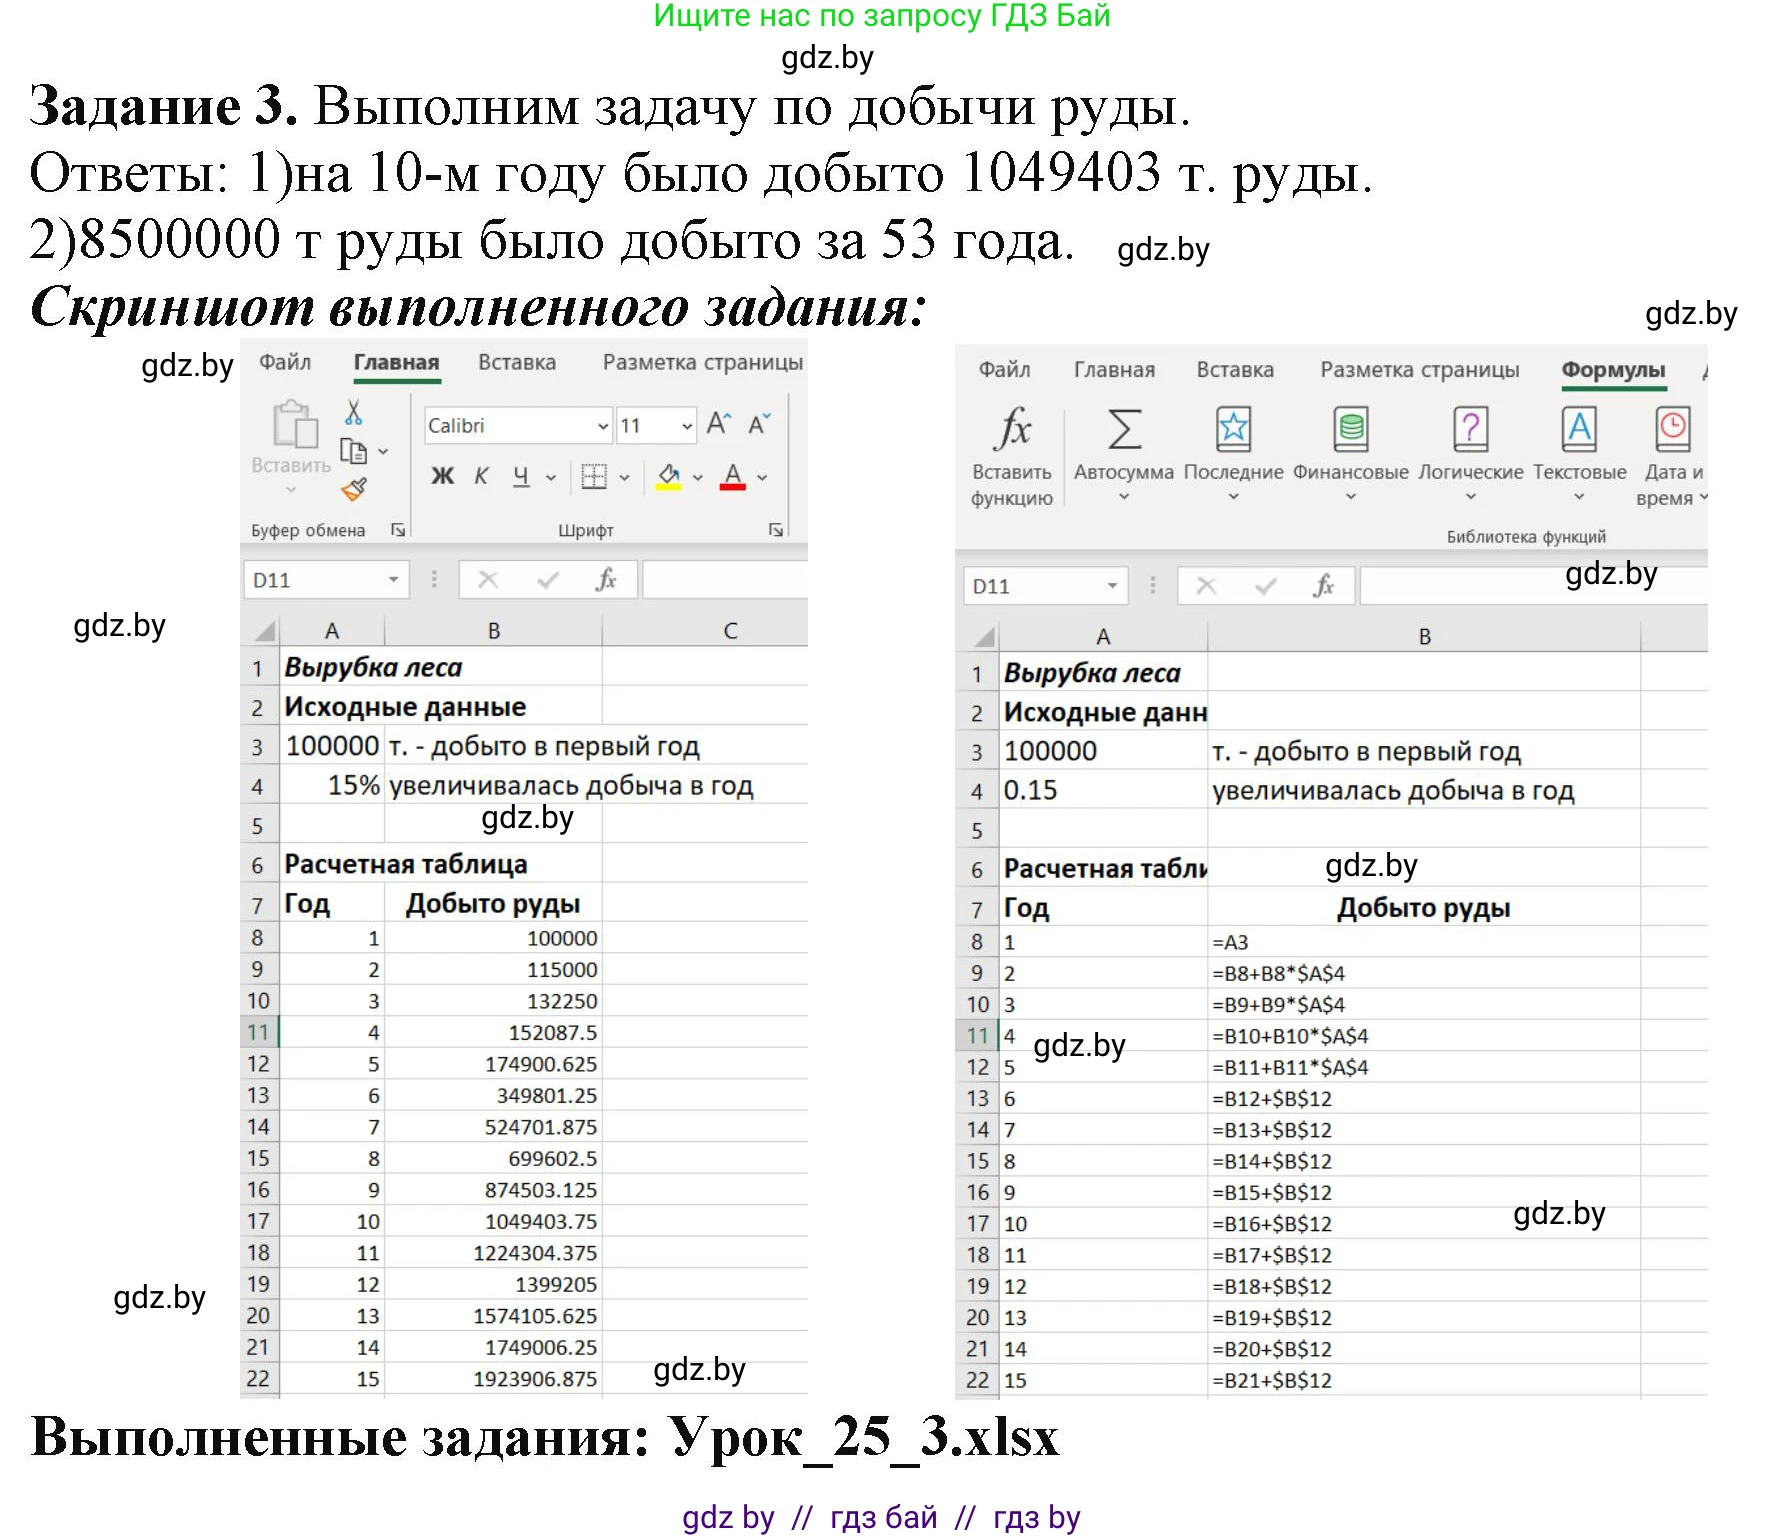Image resolution: width=1766 pixels, height=1538 pixels.
Task: Click the Автосумма sigma icon
Action: (1124, 430)
